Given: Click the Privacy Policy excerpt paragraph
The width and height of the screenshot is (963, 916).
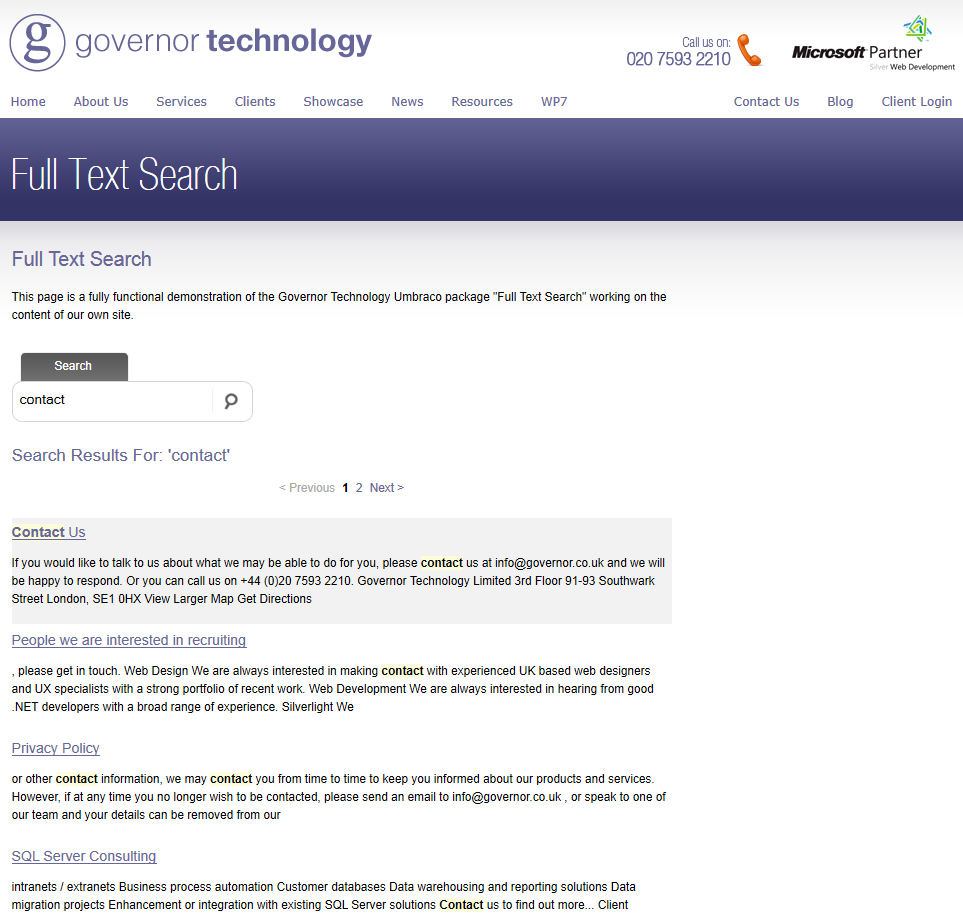Looking at the screenshot, I should pyautogui.click(x=338, y=797).
